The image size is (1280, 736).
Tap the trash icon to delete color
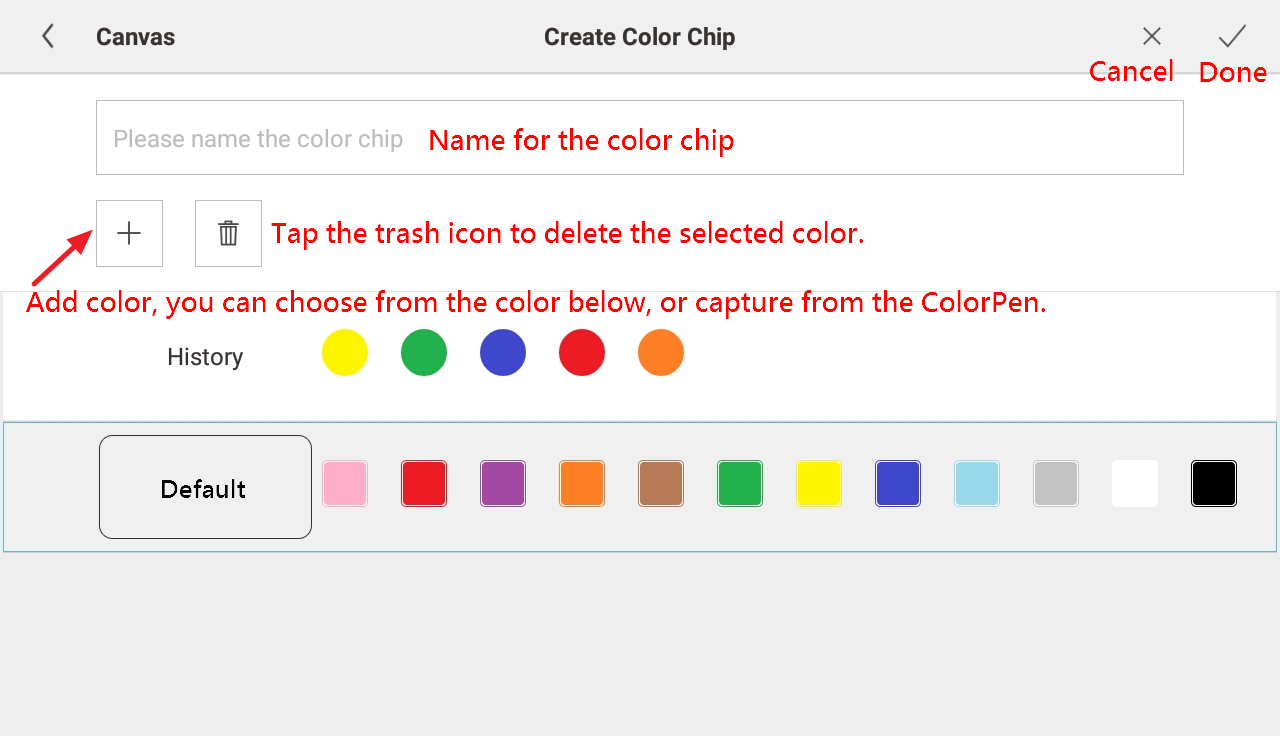click(228, 234)
